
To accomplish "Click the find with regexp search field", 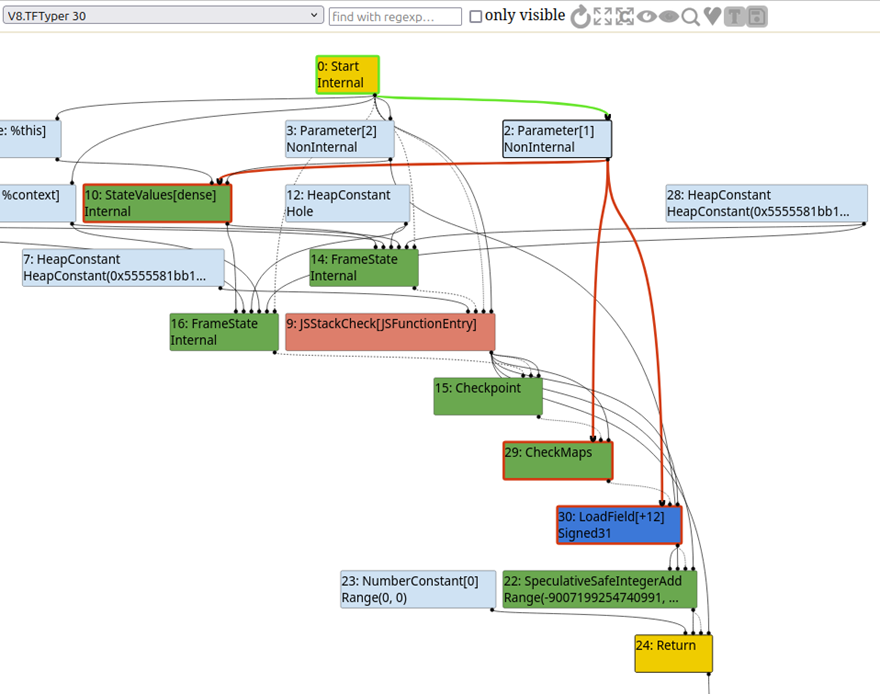I will (x=395, y=16).
